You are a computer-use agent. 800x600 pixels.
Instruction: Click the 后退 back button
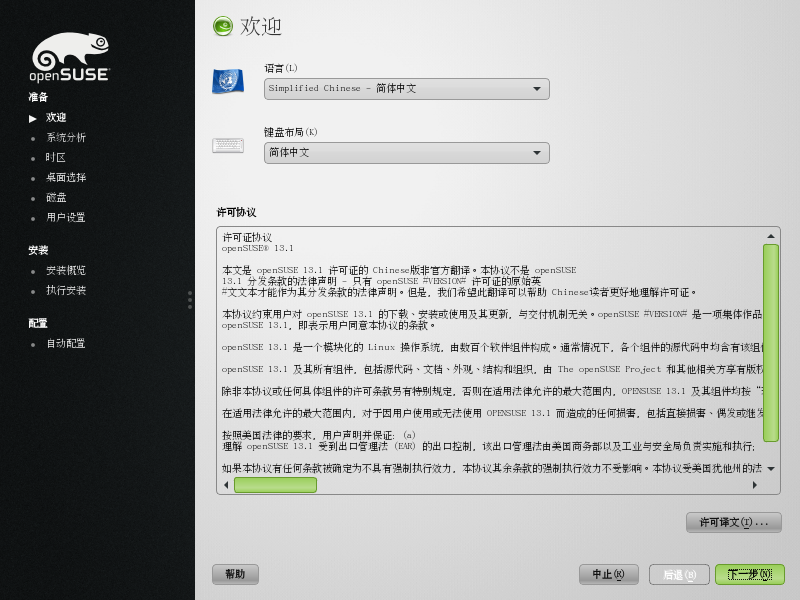tap(679, 574)
